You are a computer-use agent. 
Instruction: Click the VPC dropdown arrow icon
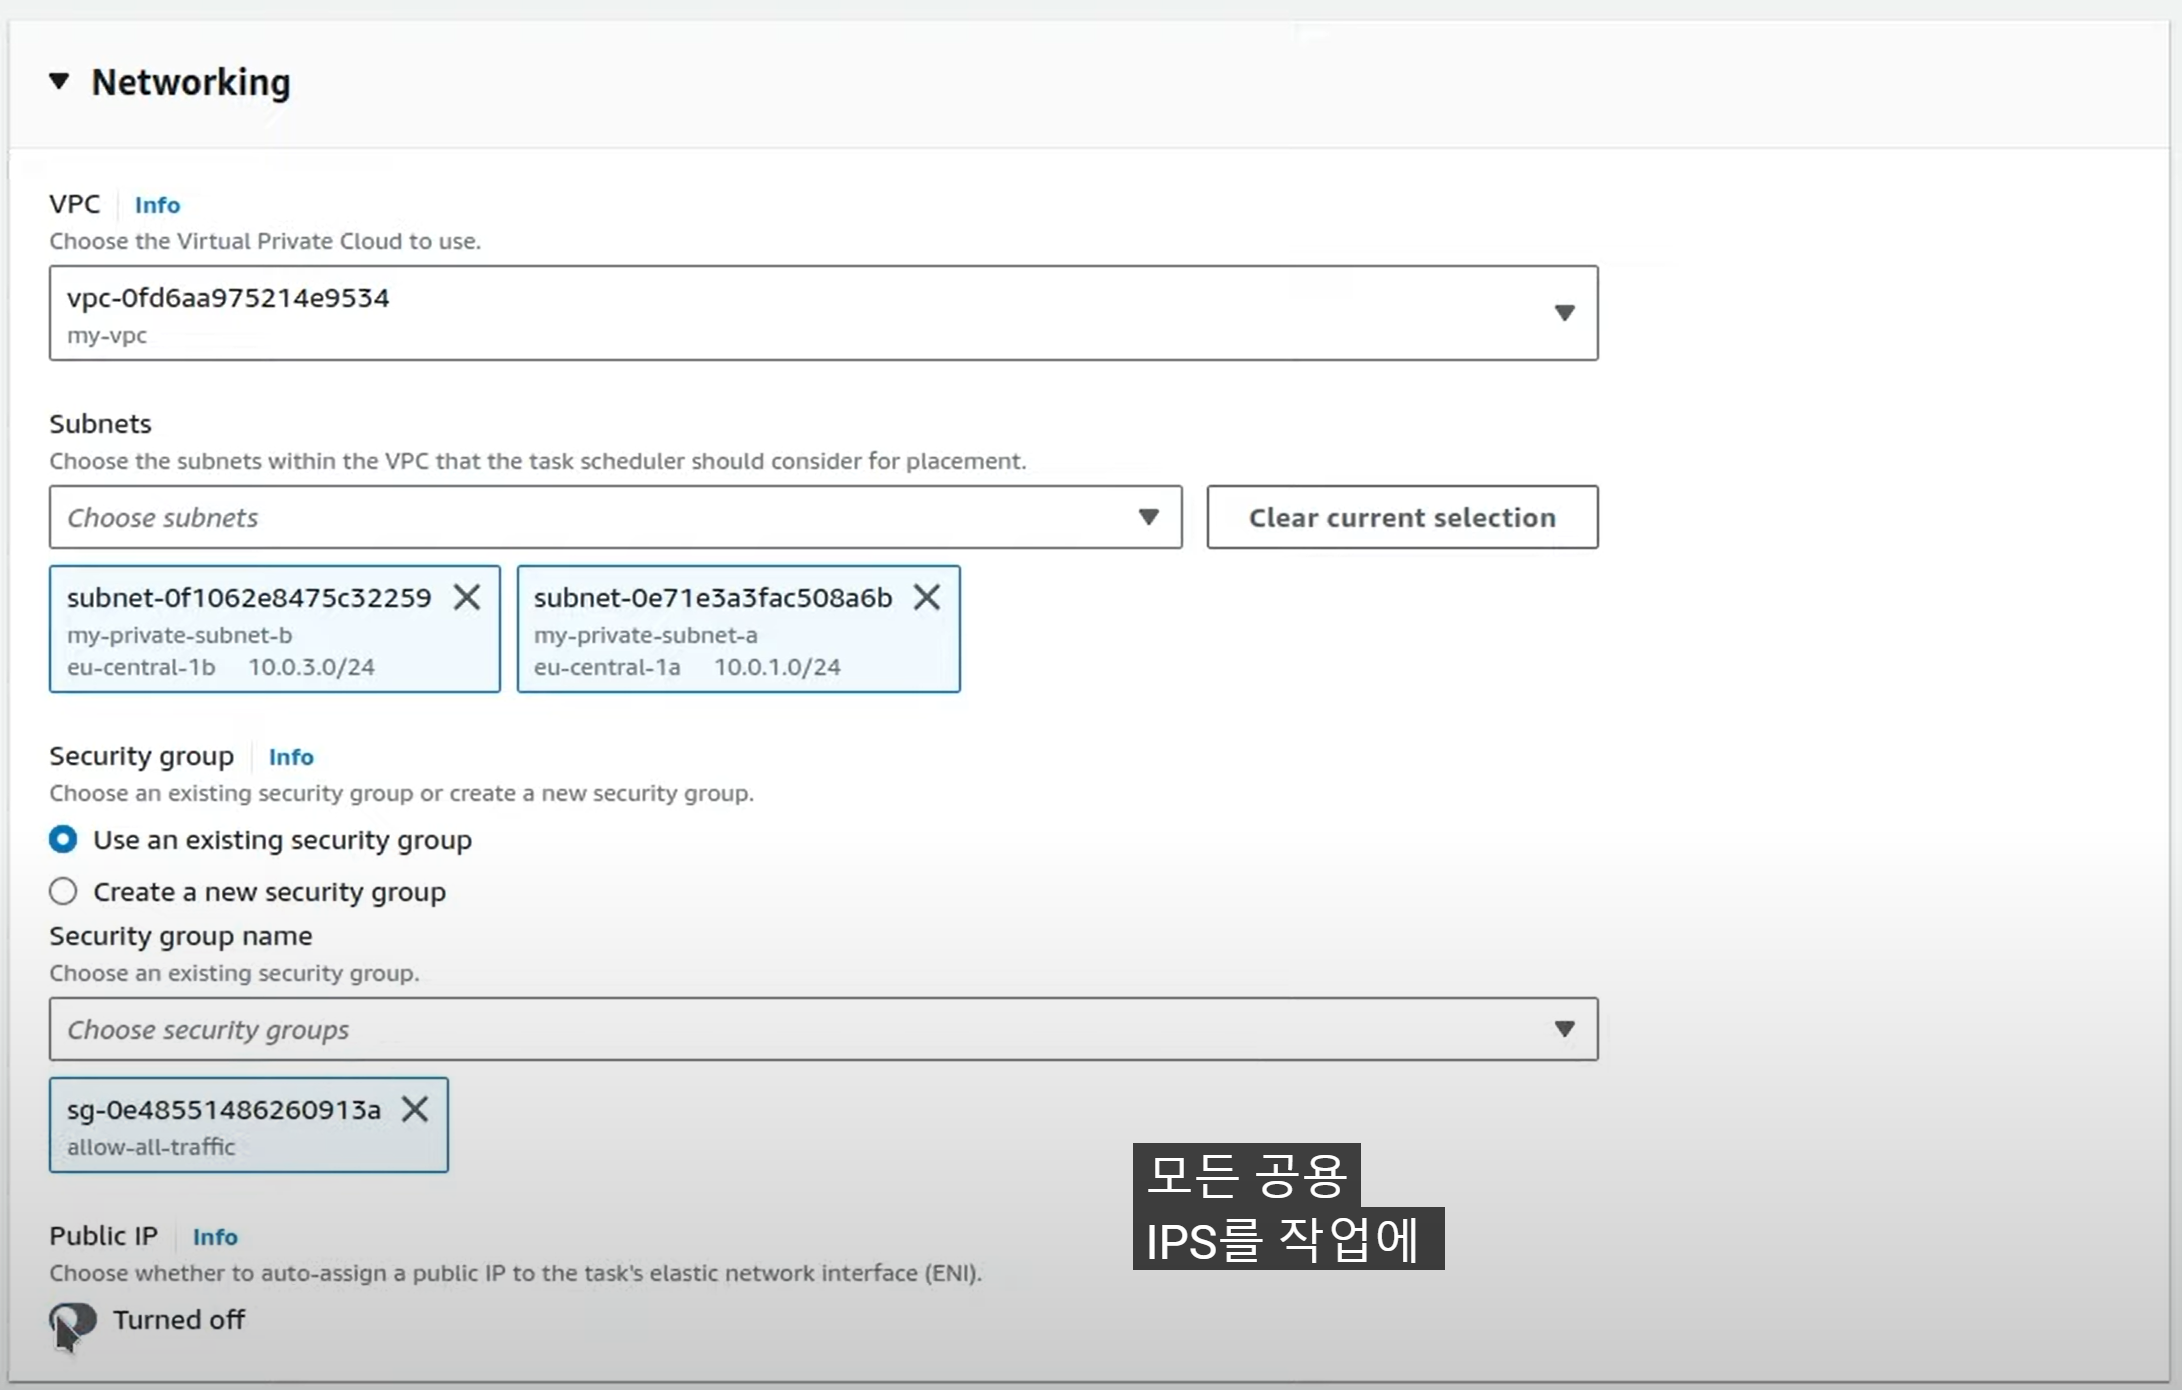tap(1564, 313)
